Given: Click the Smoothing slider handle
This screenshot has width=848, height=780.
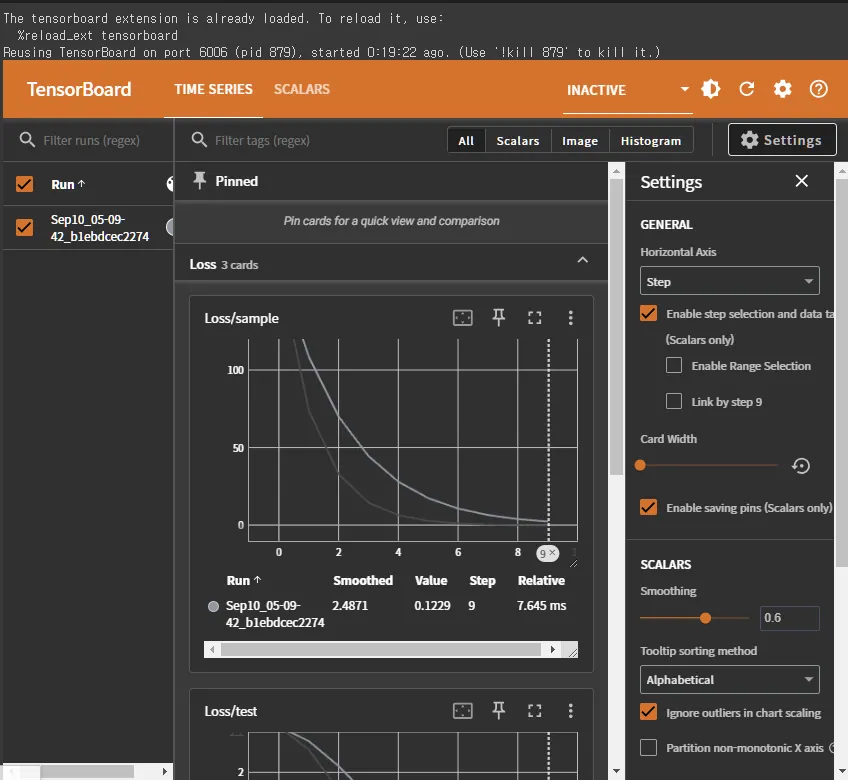Looking at the screenshot, I should tap(706, 618).
